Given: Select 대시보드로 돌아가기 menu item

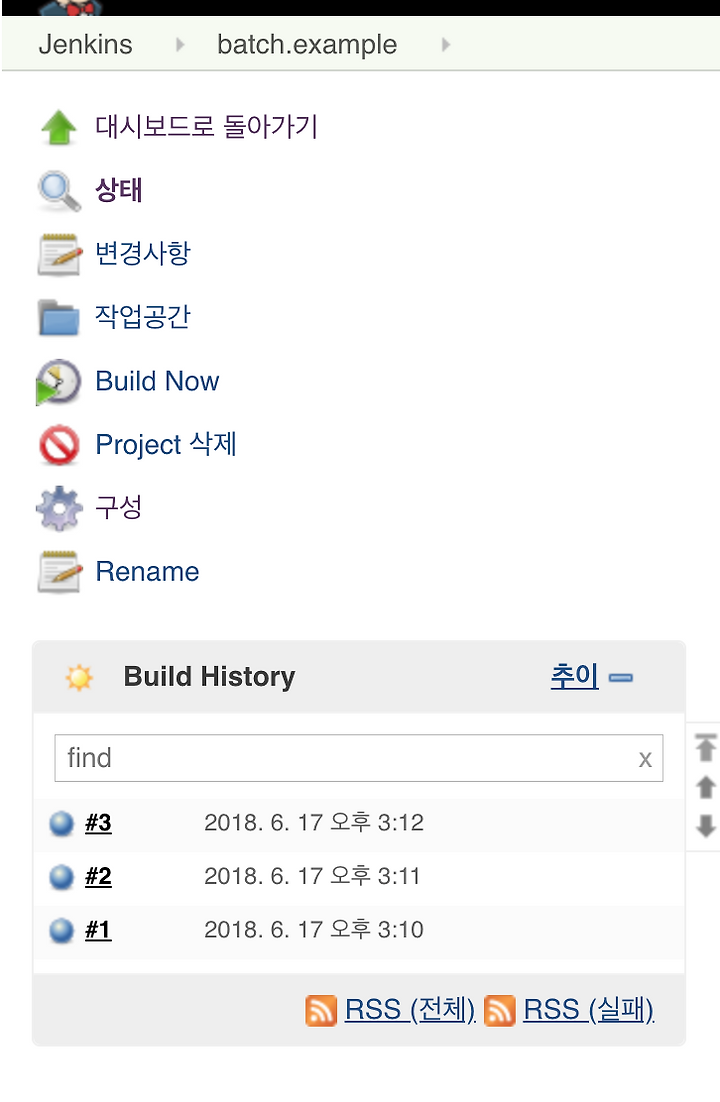Looking at the screenshot, I should pyautogui.click(x=207, y=127).
